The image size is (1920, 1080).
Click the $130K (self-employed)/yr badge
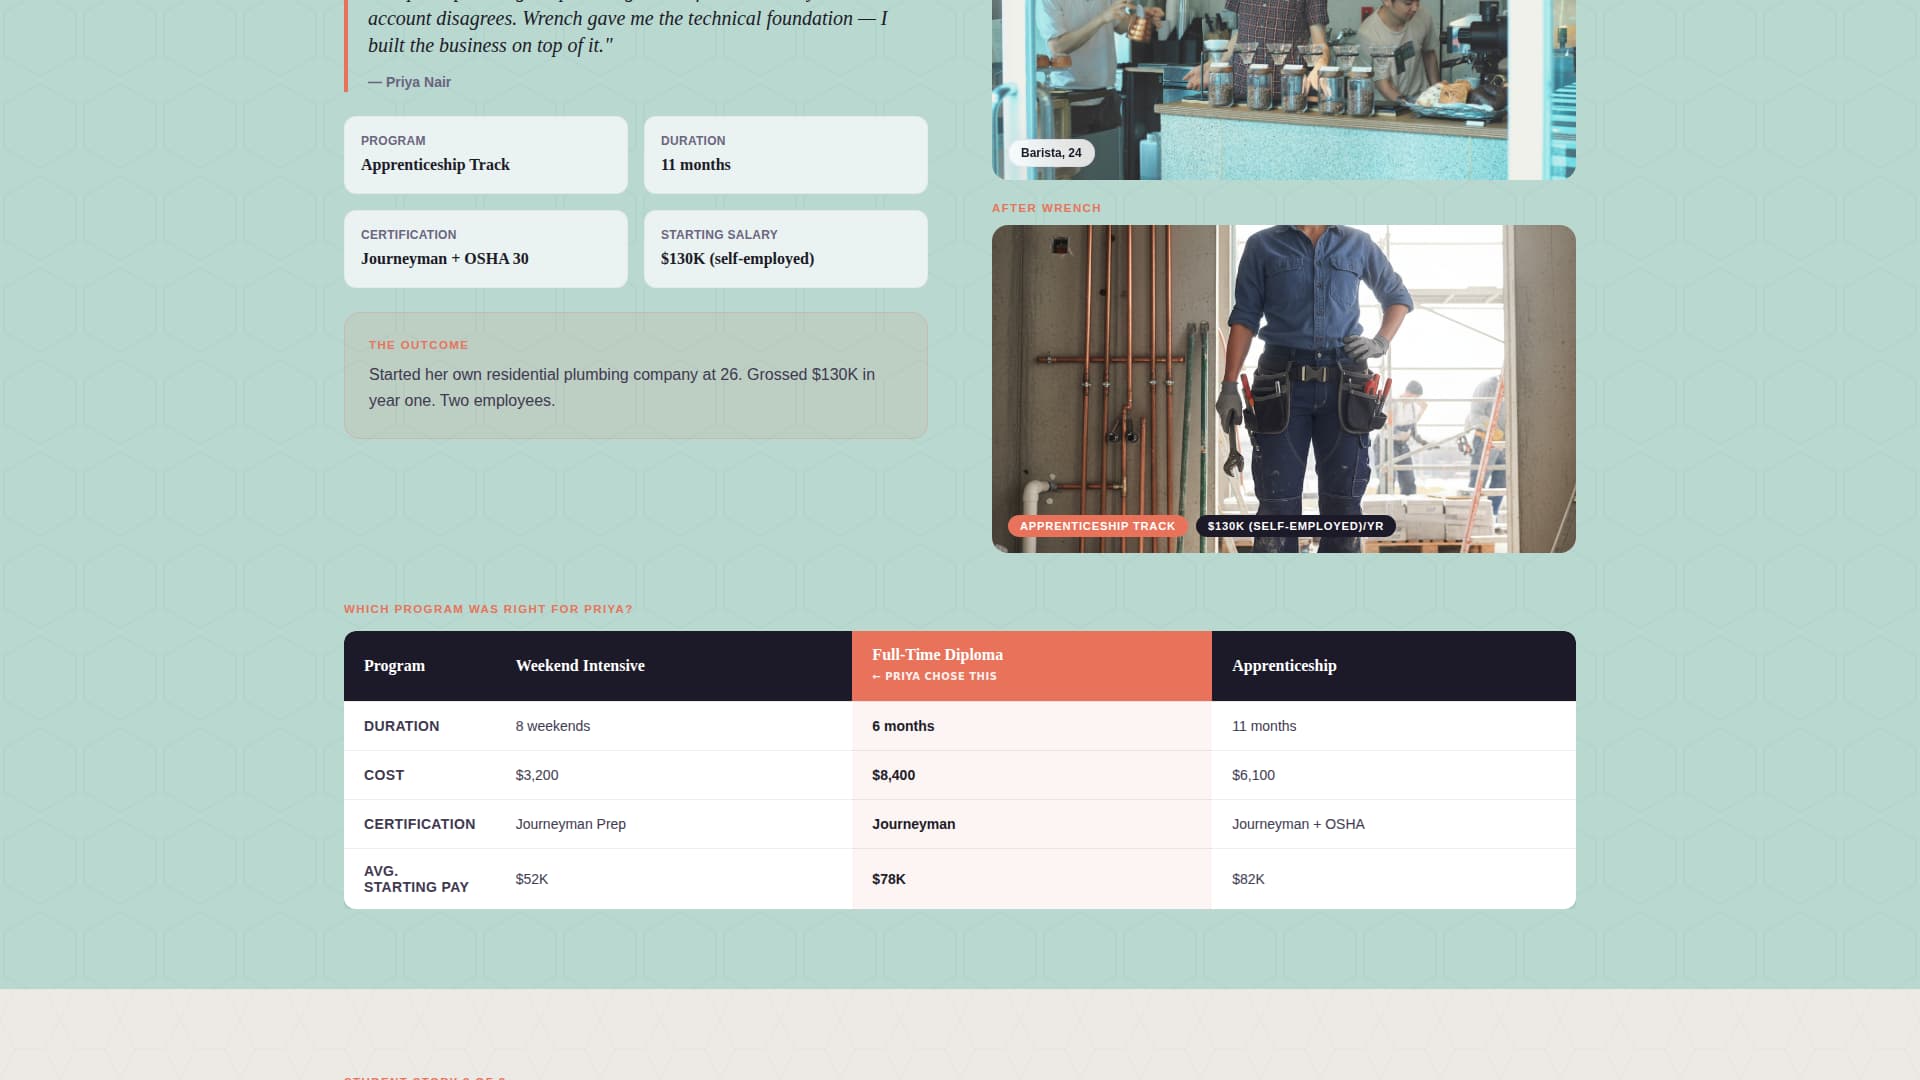(1295, 526)
